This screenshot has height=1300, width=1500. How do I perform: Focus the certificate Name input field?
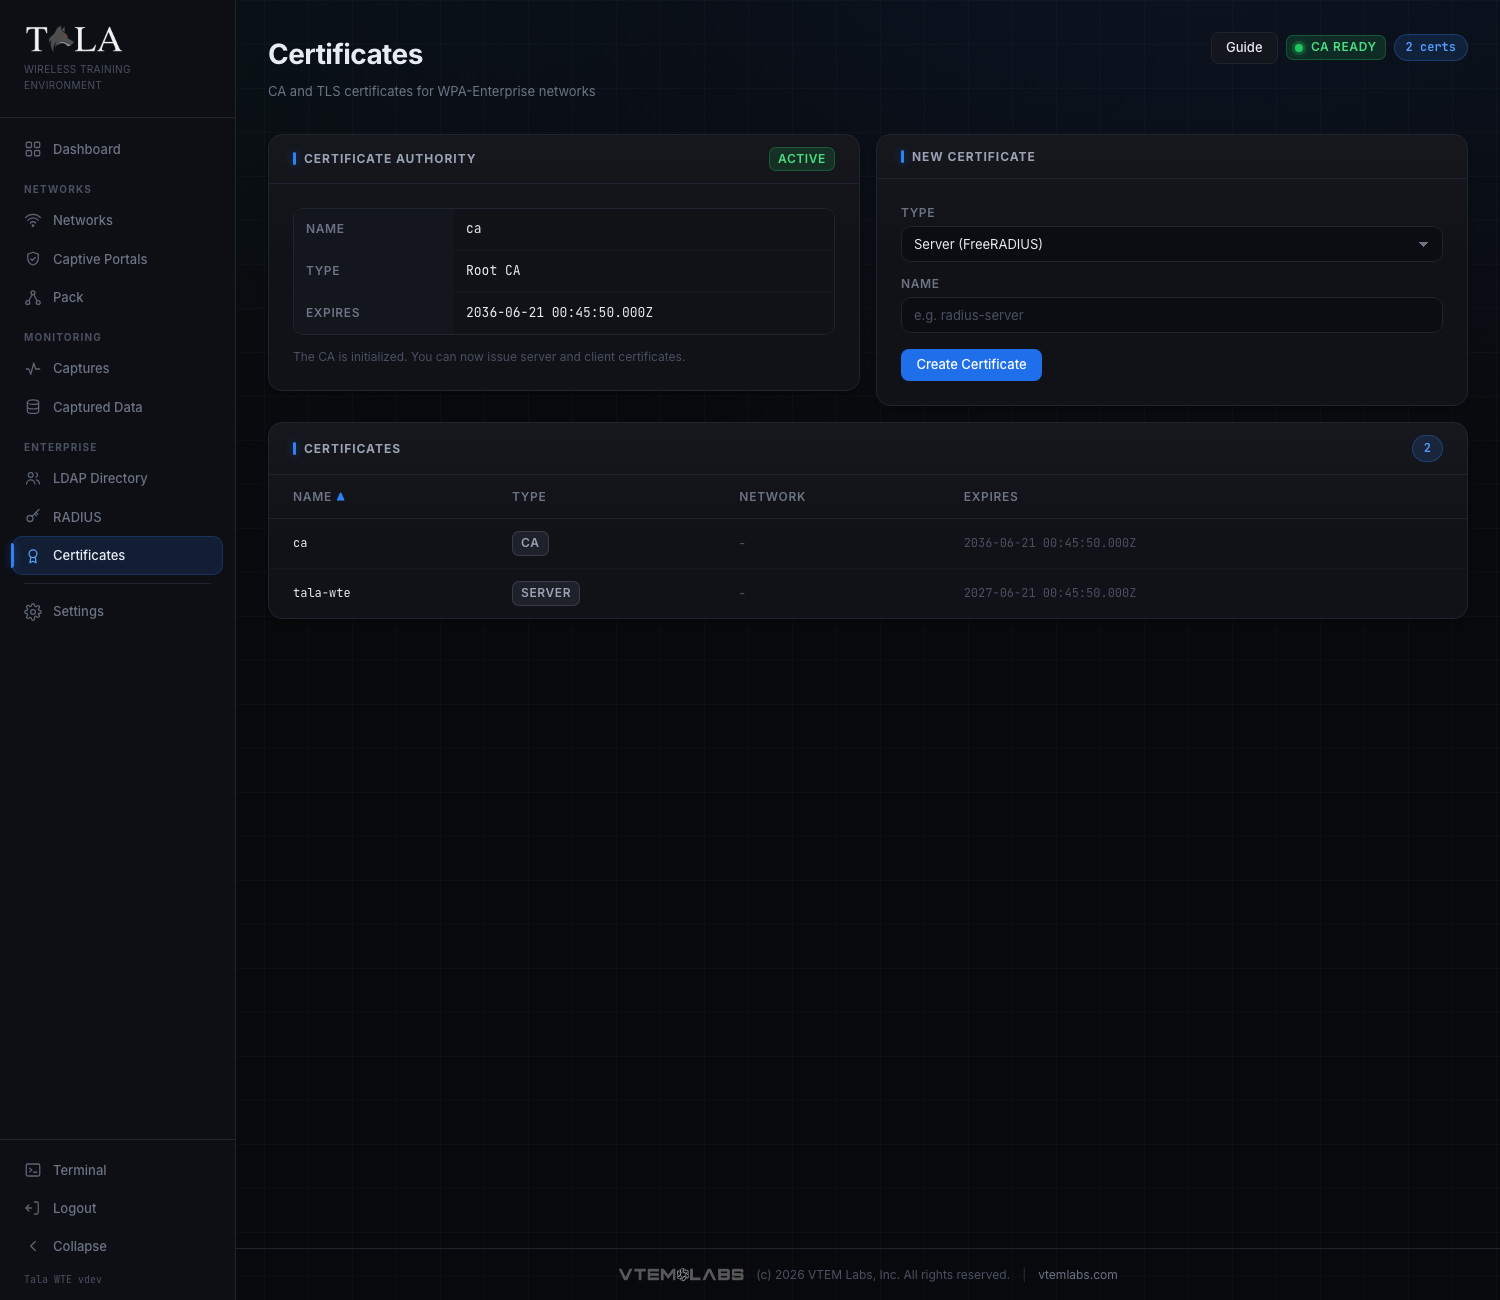(x=1171, y=315)
